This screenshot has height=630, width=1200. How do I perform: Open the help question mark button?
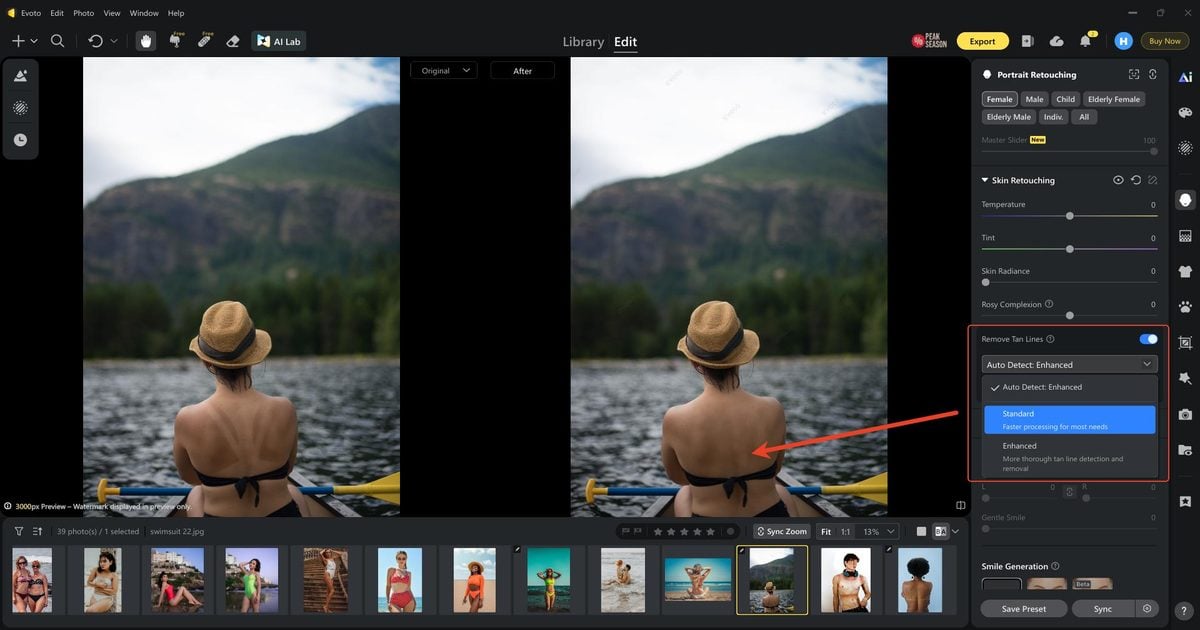pos(1183,611)
